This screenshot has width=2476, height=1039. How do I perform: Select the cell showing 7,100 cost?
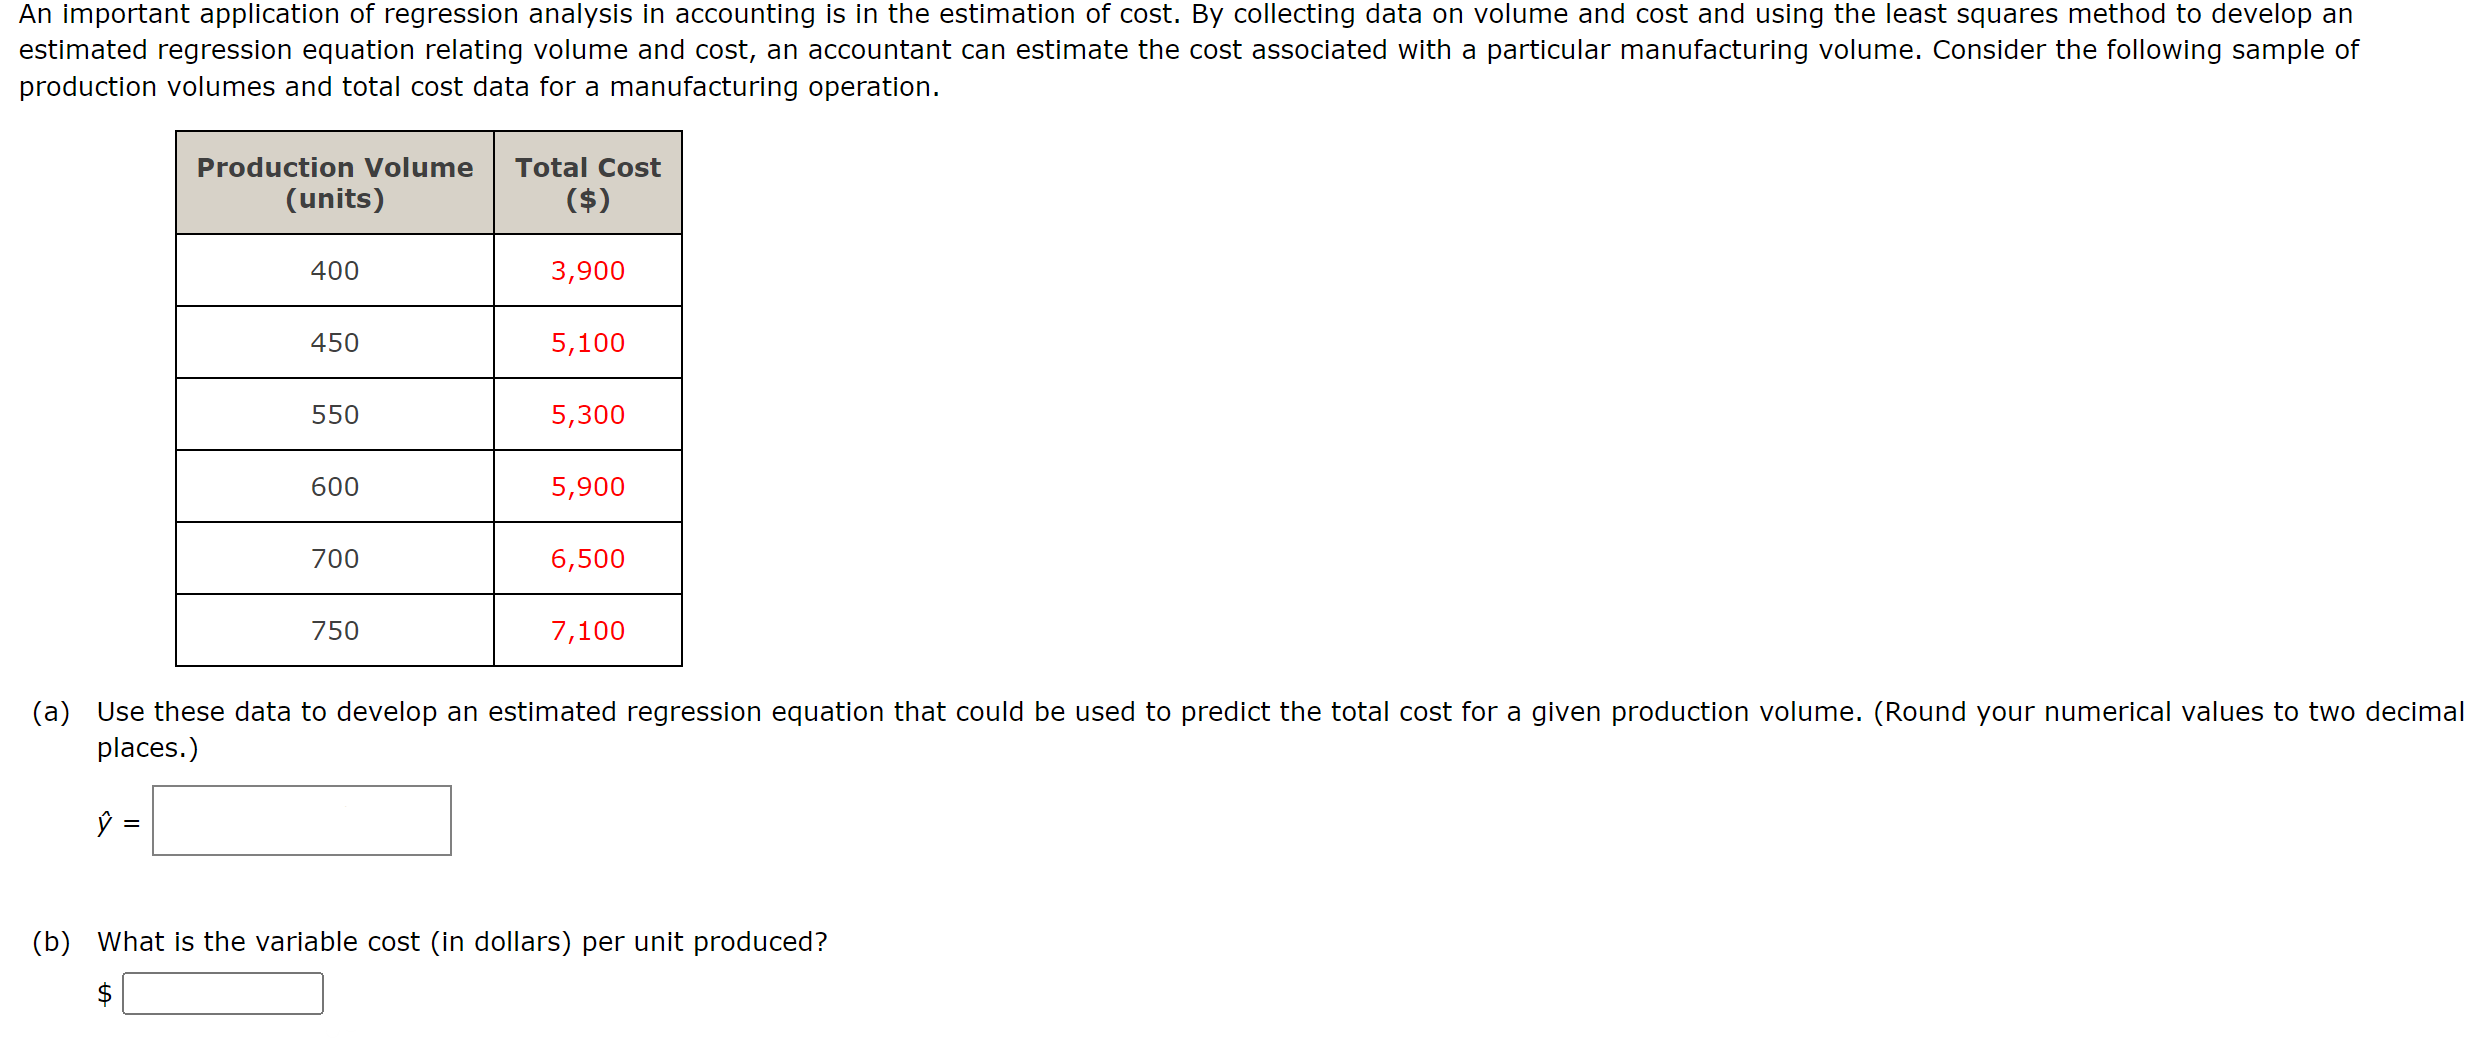[x=587, y=630]
